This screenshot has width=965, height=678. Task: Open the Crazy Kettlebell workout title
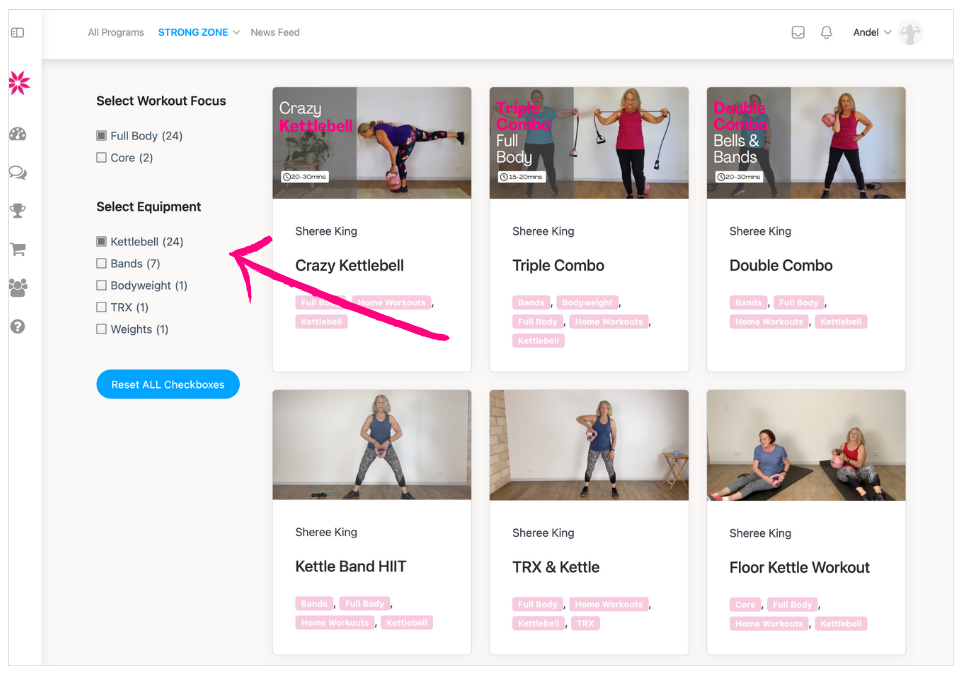click(x=349, y=266)
